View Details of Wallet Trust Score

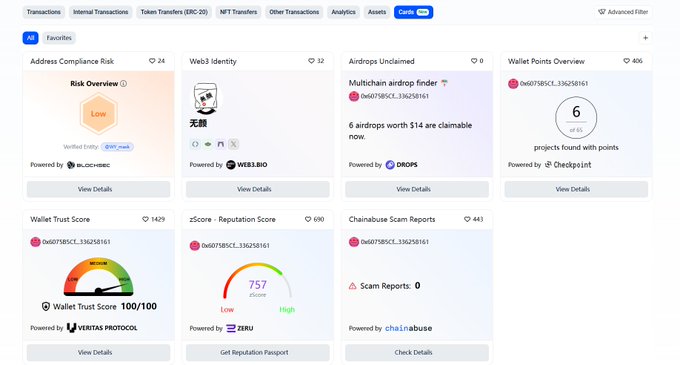click(98, 352)
